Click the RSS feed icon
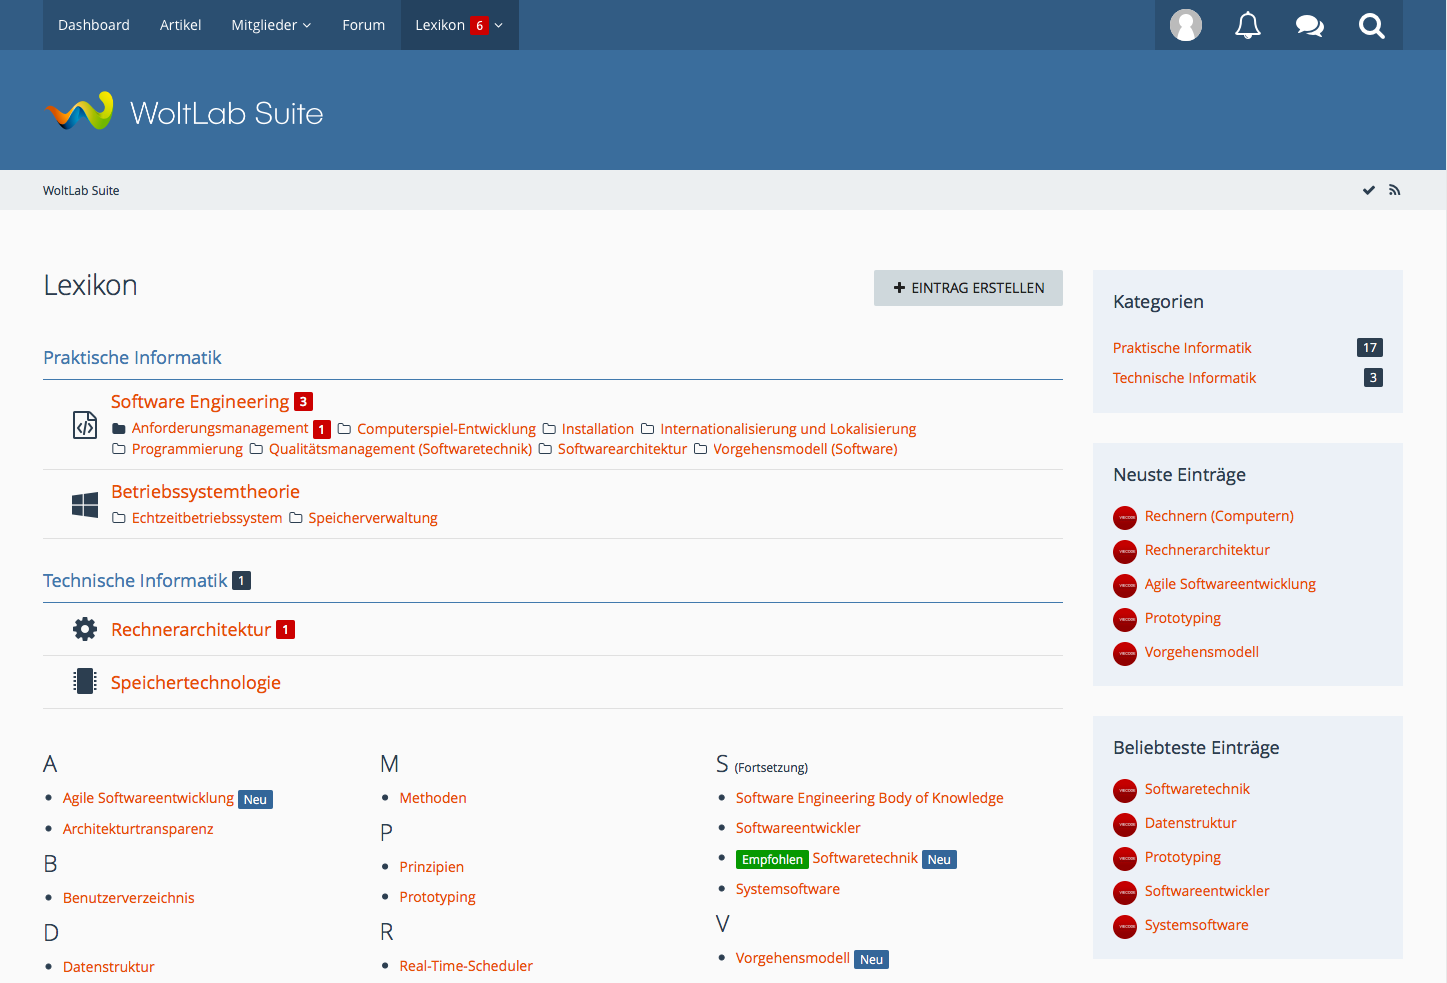 [1394, 190]
